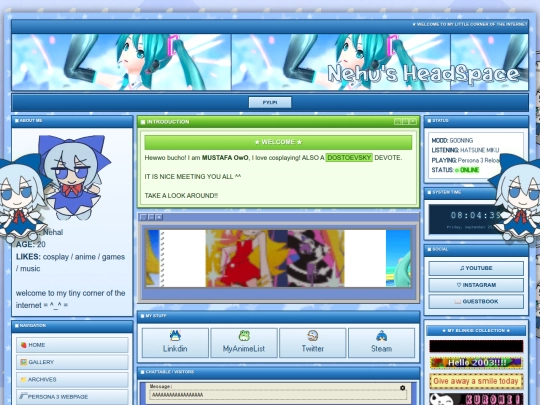Click the Nehu's HeadSpace banner title

point(423,74)
